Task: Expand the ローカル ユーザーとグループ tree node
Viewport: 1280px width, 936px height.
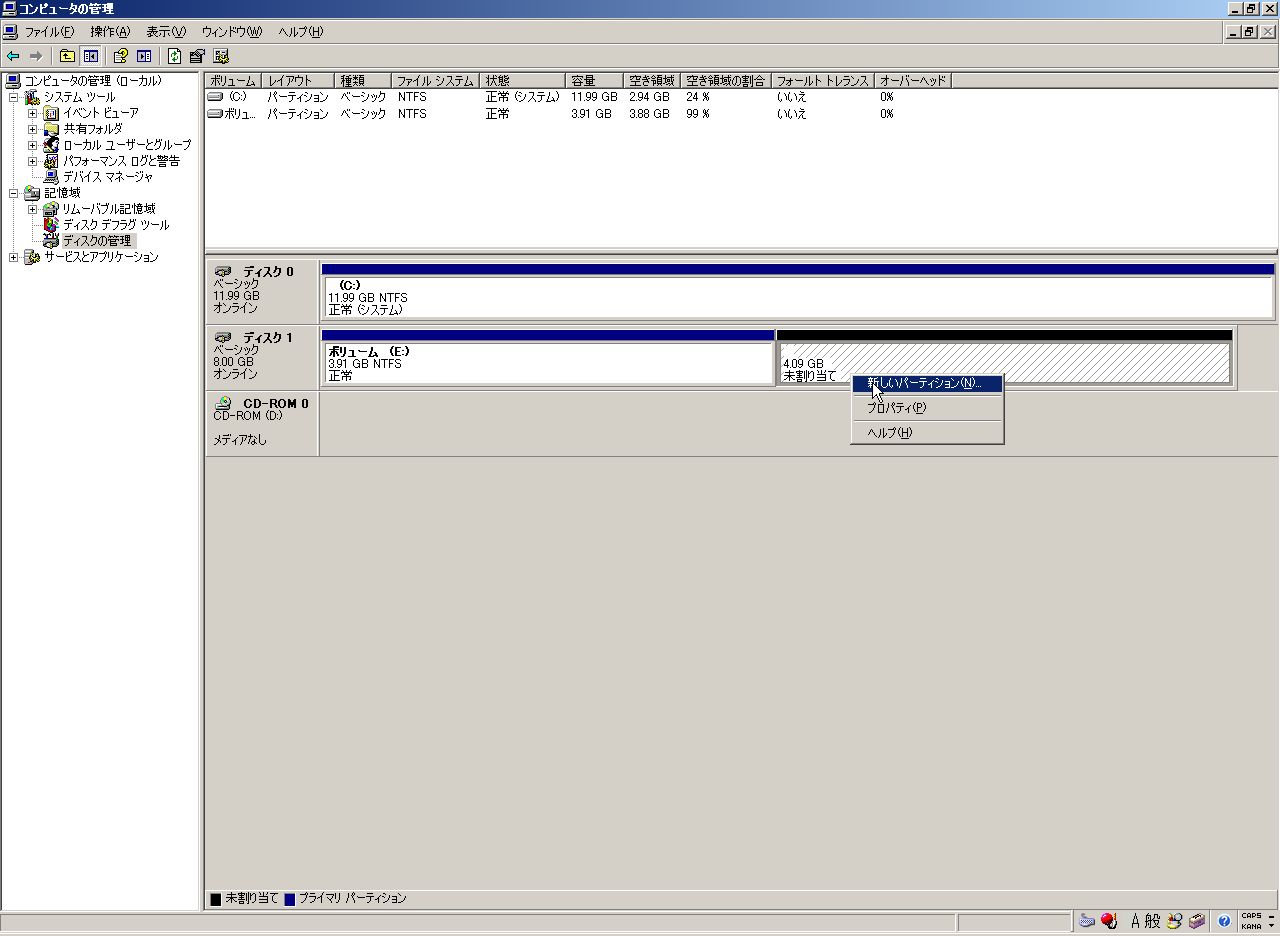Action: tap(32, 145)
